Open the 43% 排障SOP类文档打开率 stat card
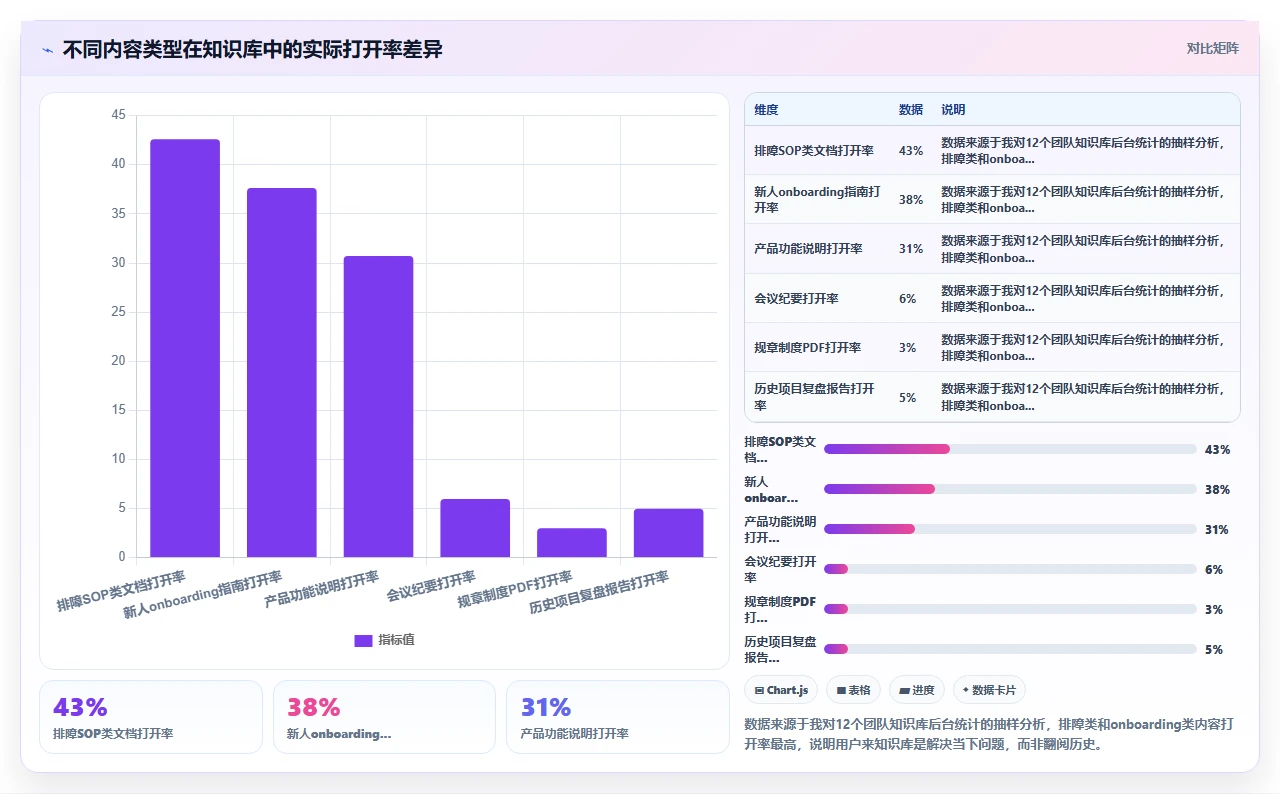Viewport: 1280px width, 794px height. (151, 717)
